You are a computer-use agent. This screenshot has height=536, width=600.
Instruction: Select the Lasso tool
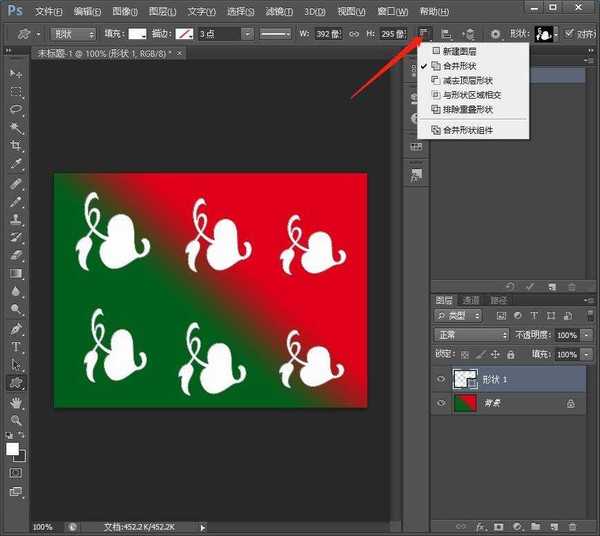(x=16, y=110)
